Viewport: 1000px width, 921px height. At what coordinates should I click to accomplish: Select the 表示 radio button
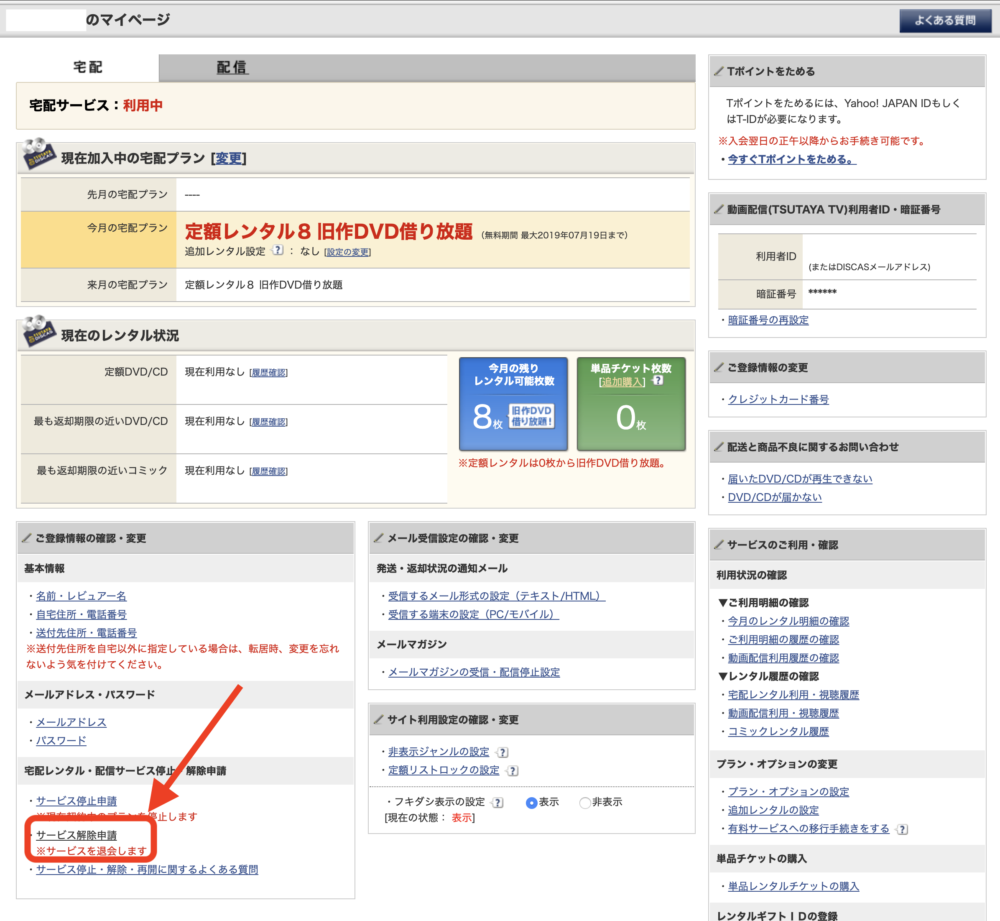532,803
